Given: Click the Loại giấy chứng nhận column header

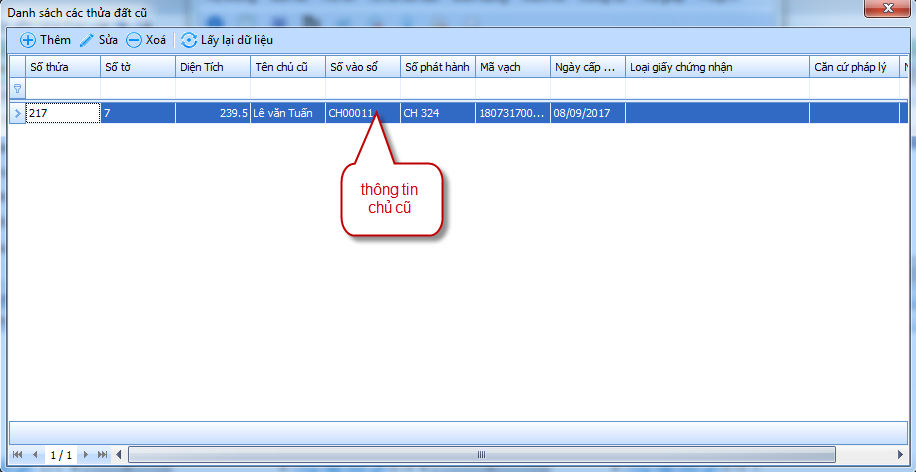Looking at the screenshot, I should [x=717, y=67].
